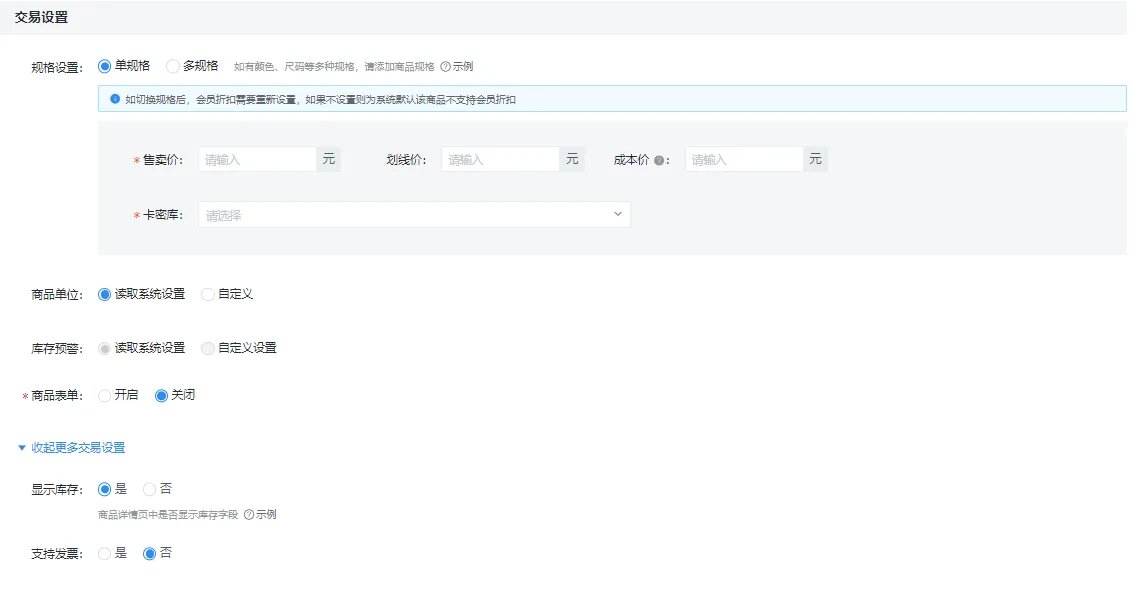The width and height of the screenshot is (1133, 591).
Task: Choose 自定义 for 商品单位
Action: point(208,295)
